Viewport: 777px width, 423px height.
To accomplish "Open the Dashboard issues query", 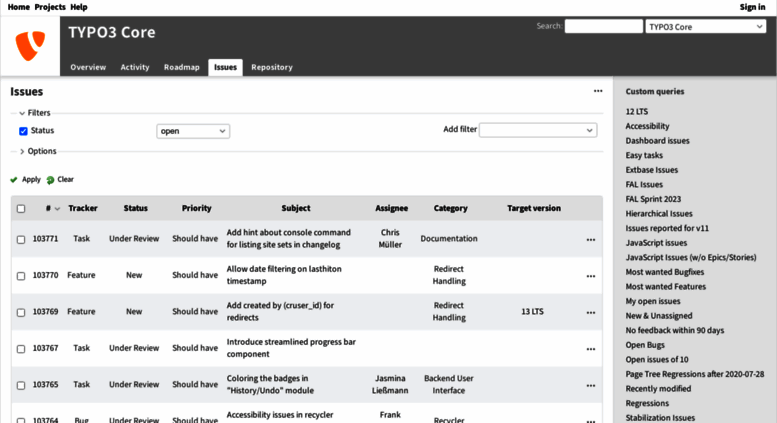I will (658, 141).
